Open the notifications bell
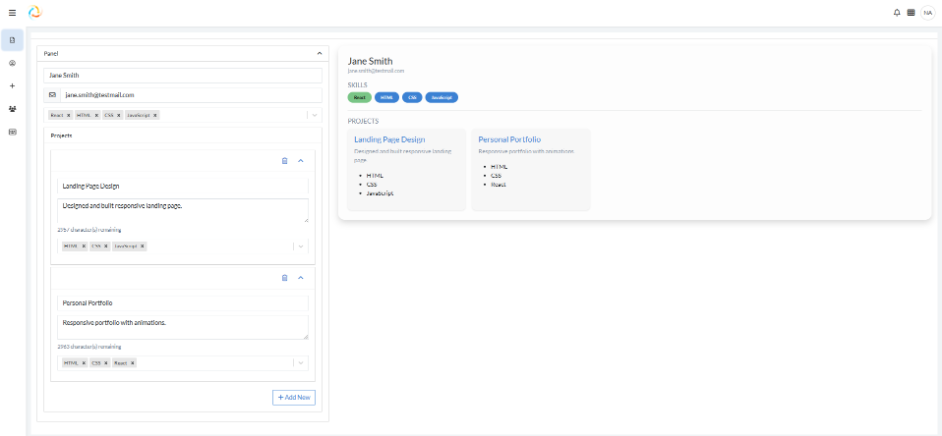 pyautogui.click(x=896, y=12)
